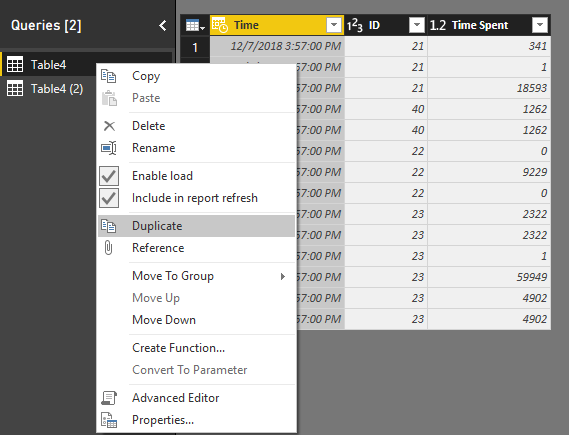Open Advanced Editor from the menu

[196, 398]
